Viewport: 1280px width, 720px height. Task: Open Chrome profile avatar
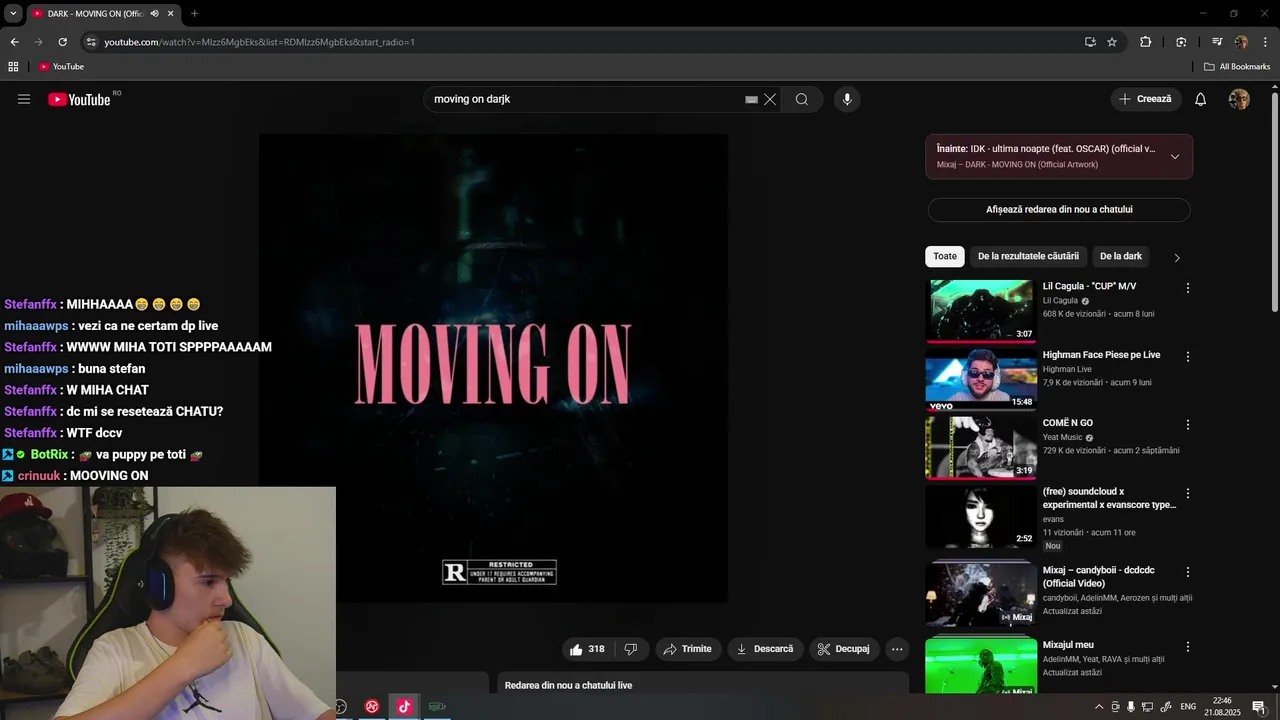(x=1241, y=42)
